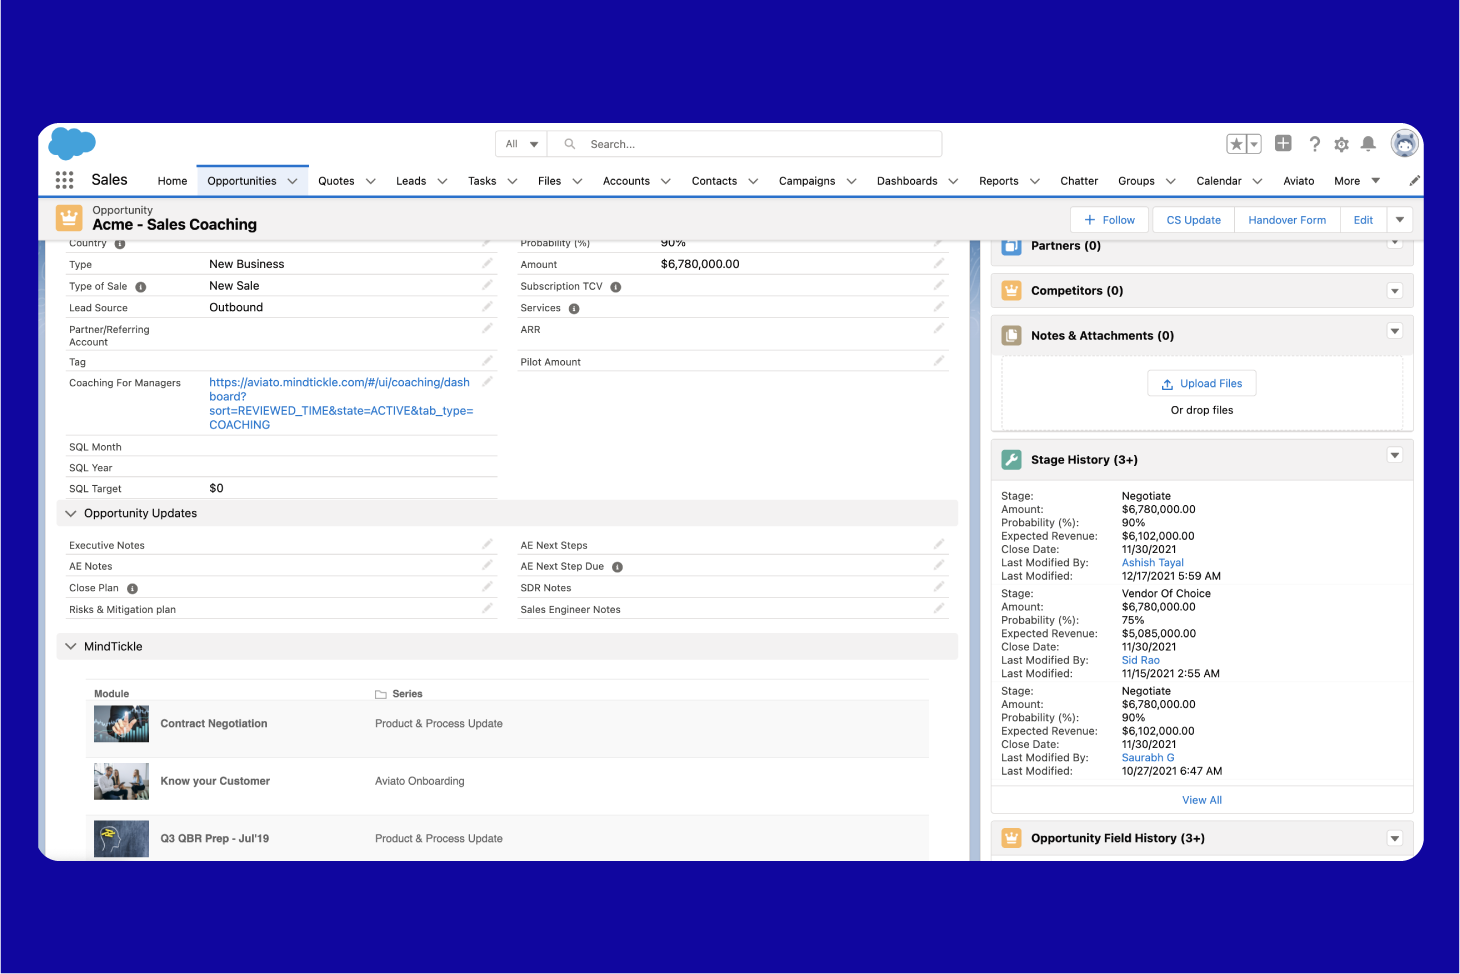
Task: Click the pencil icon beside Lead Source
Action: [x=487, y=307]
